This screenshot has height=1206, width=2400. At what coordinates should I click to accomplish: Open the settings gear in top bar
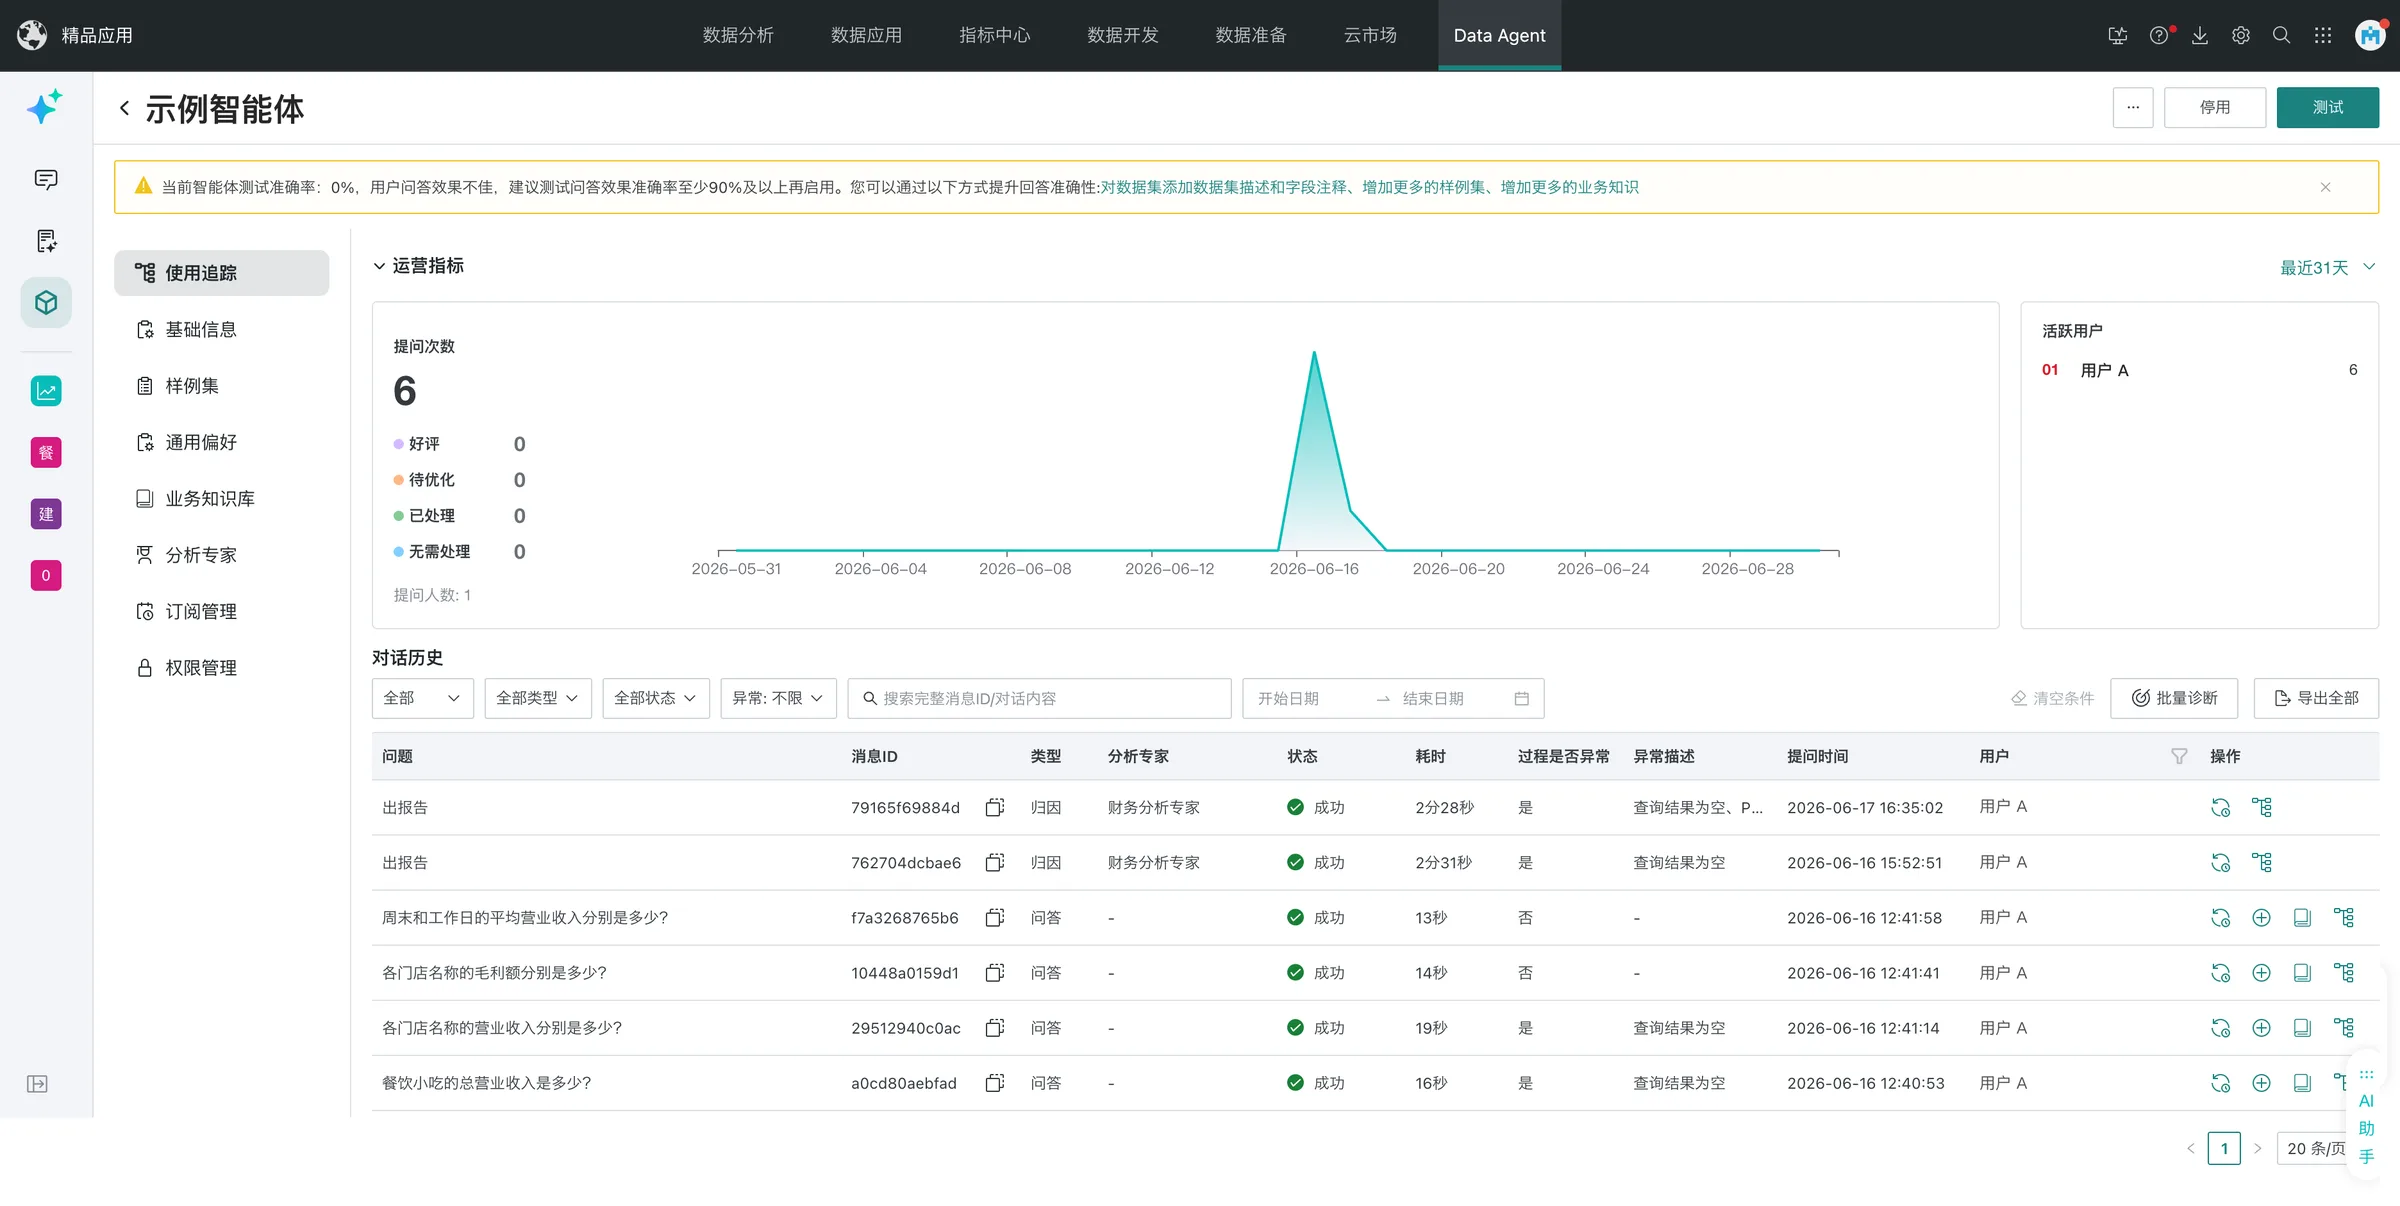click(2241, 36)
